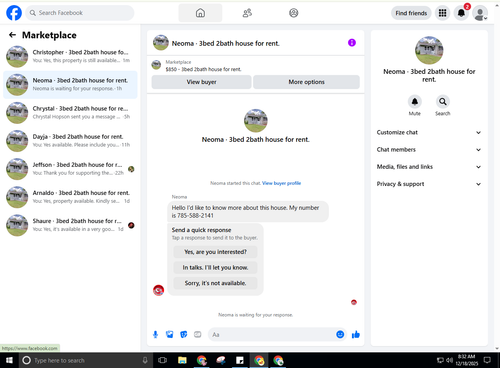Mute the Neoma conversation
The height and width of the screenshot is (368, 500).
tap(415, 102)
